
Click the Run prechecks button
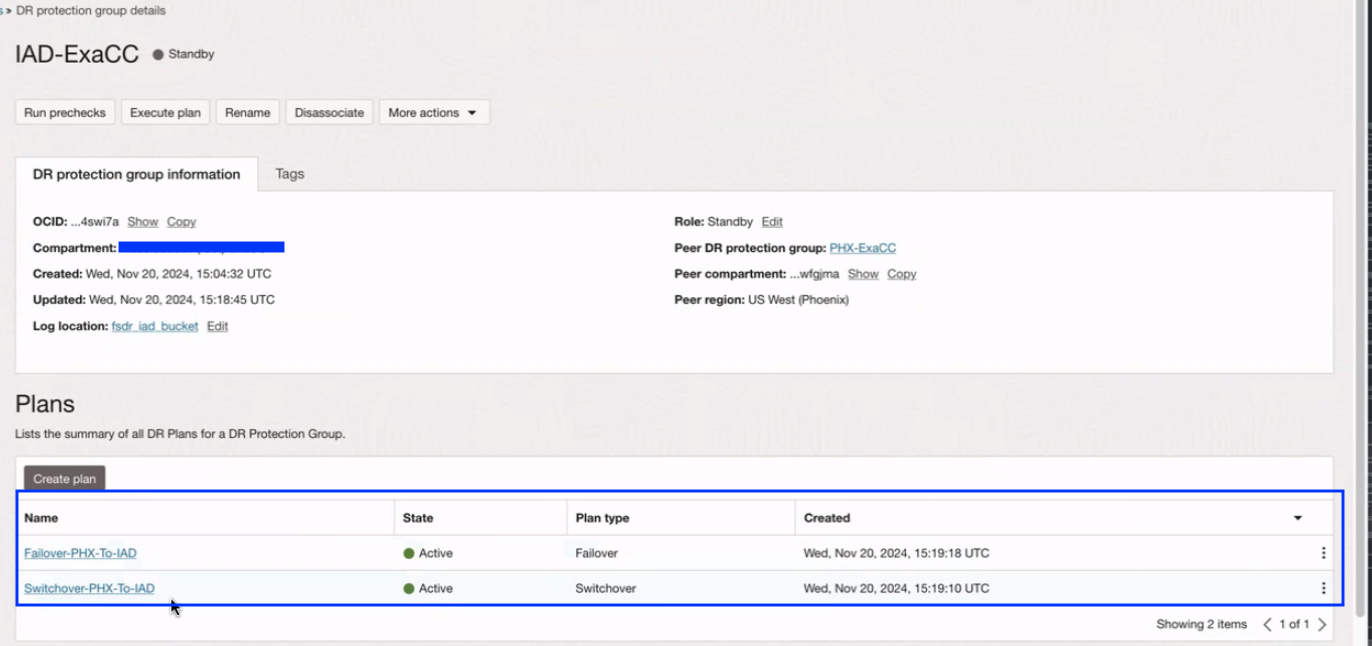[x=65, y=113]
